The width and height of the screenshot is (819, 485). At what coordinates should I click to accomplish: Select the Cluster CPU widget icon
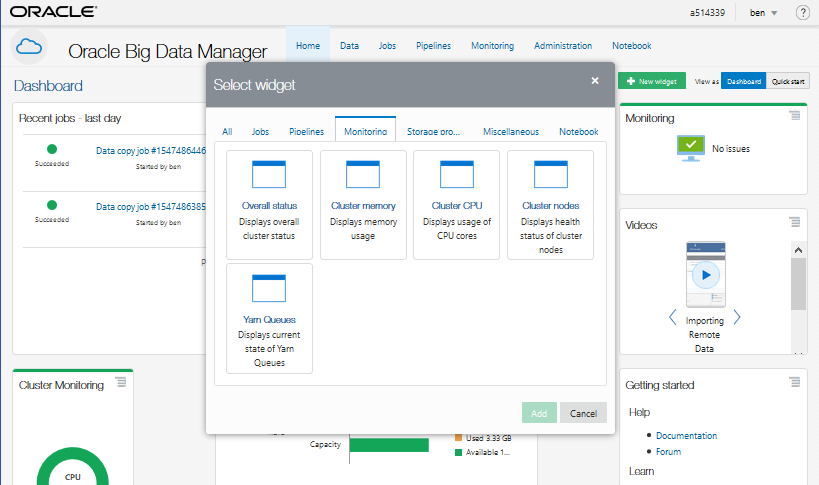457,174
